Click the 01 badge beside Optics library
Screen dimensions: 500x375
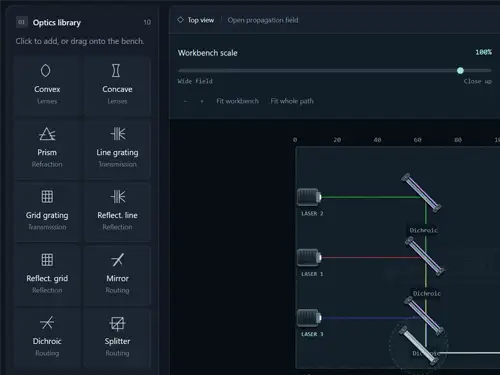[22, 22]
